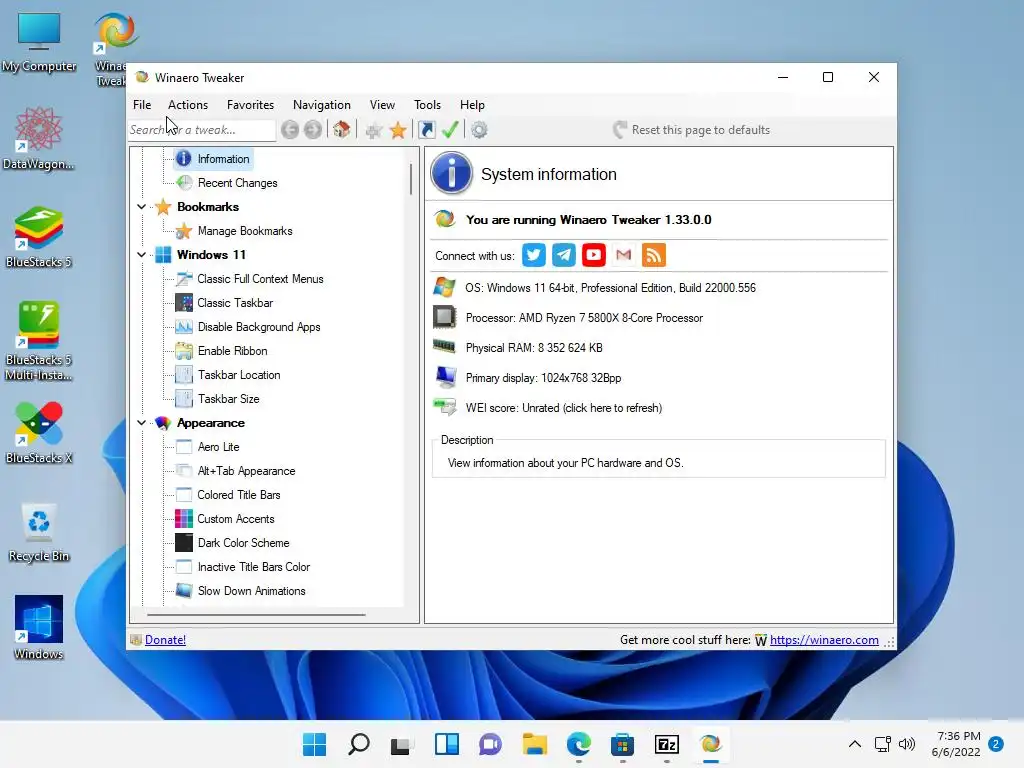Open the YouTube channel icon
The image size is (1024, 768).
tap(594, 255)
